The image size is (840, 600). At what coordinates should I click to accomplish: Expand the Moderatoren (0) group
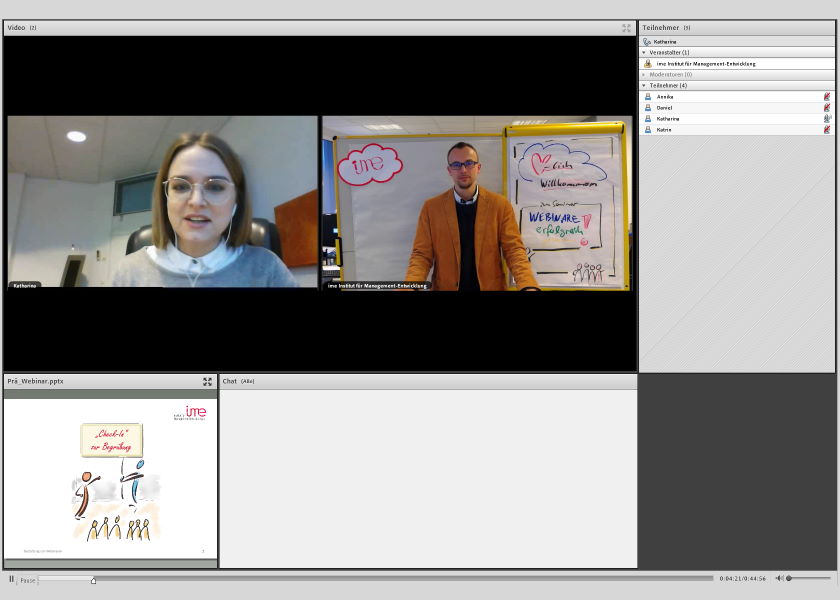[644, 74]
